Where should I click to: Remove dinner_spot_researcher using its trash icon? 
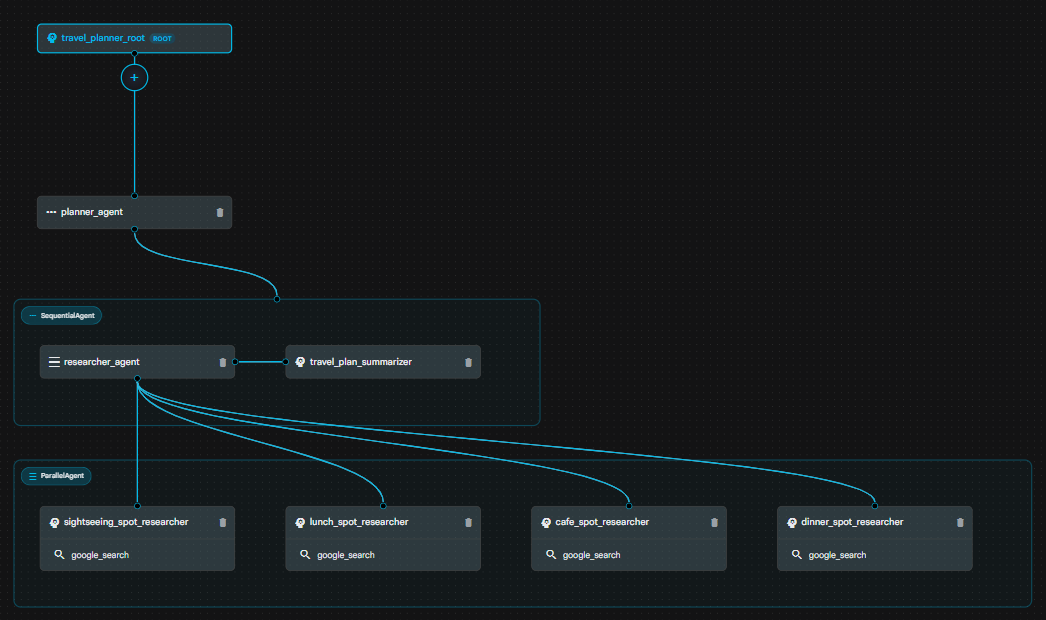click(x=960, y=522)
